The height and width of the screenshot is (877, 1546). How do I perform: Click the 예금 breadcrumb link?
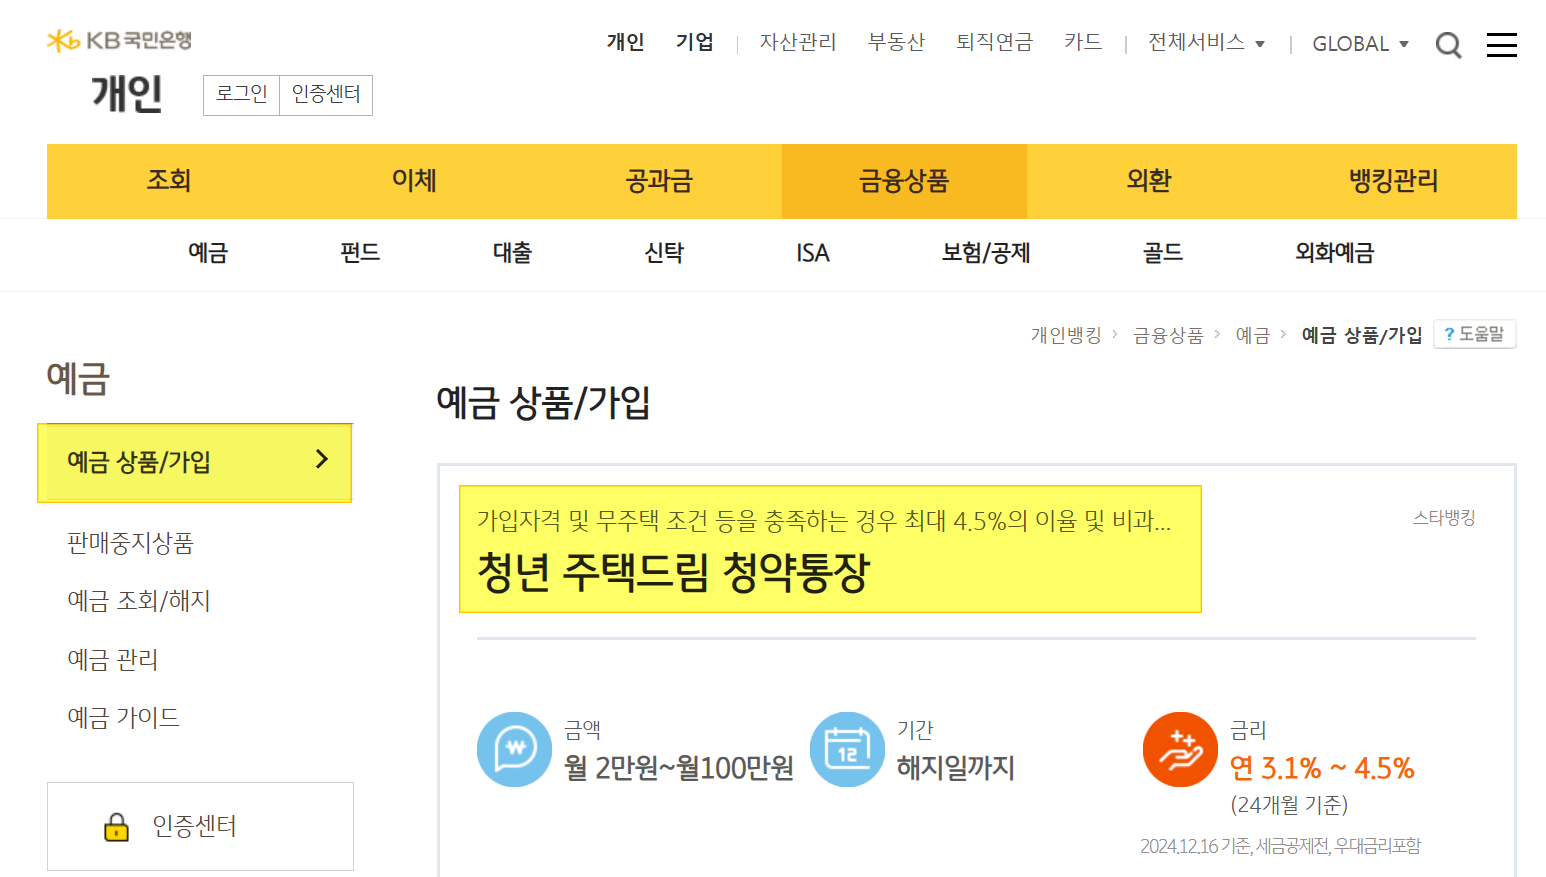point(1252,335)
